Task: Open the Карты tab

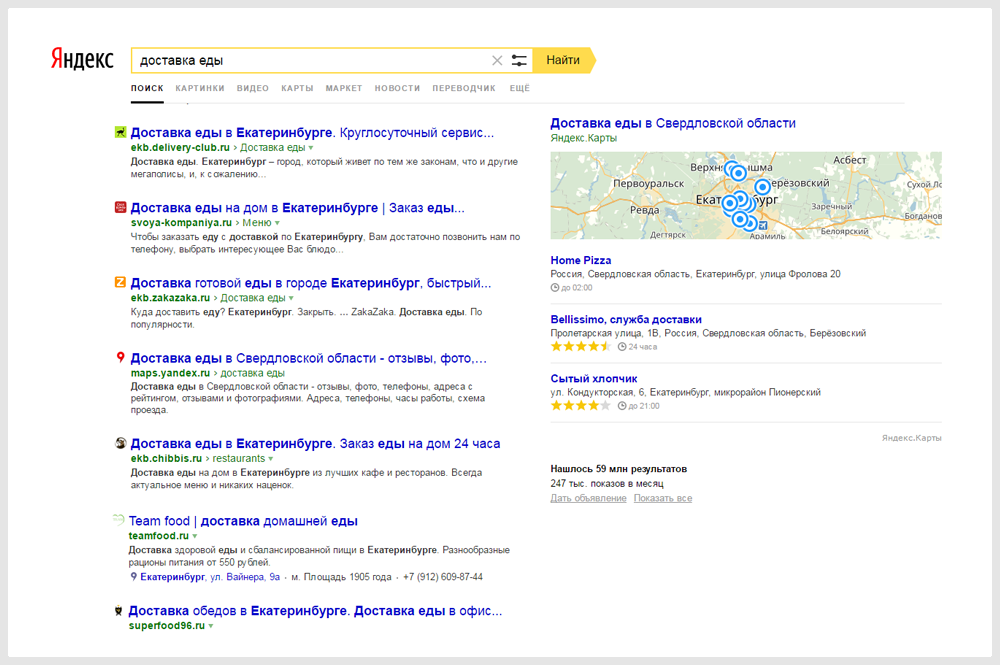Action: pos(297,88)
